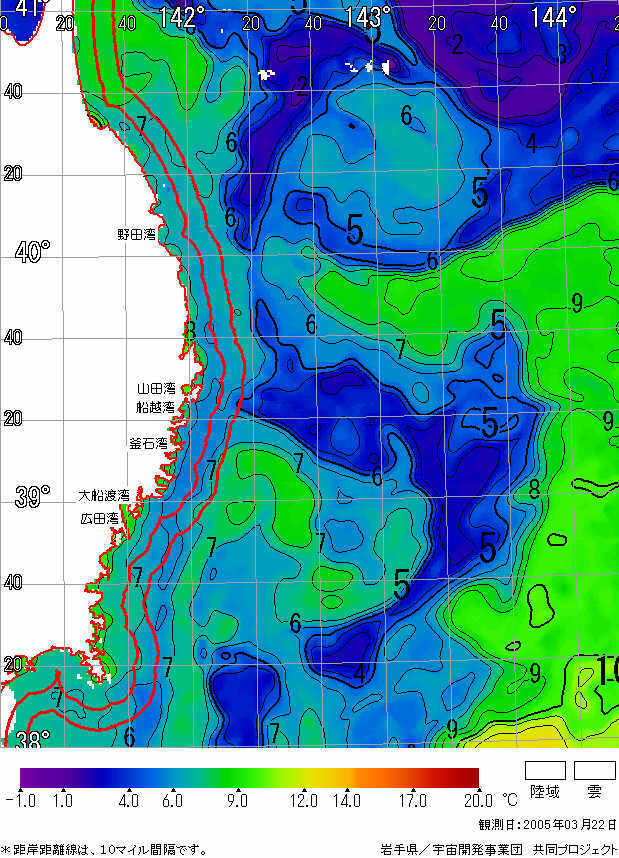Click the 17.0 value on color scale
Viewport: 619px width, 858px height.
coord(412,801)
